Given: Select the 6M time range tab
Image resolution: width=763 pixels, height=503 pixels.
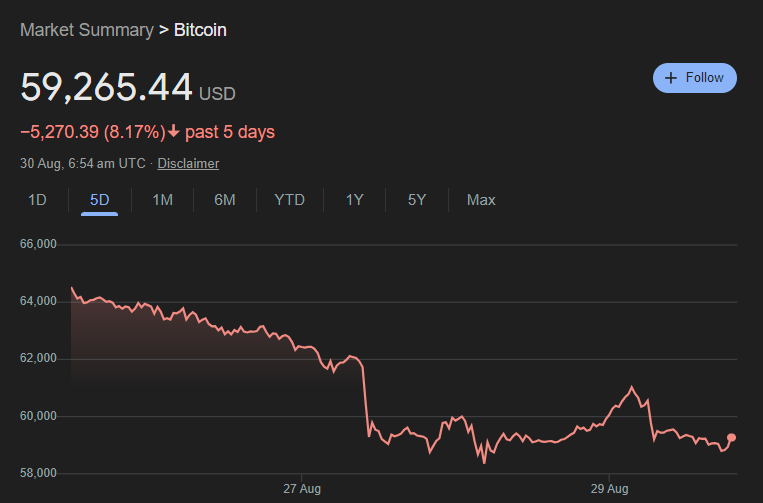Looking at the screenshot, I should point(225,200).
